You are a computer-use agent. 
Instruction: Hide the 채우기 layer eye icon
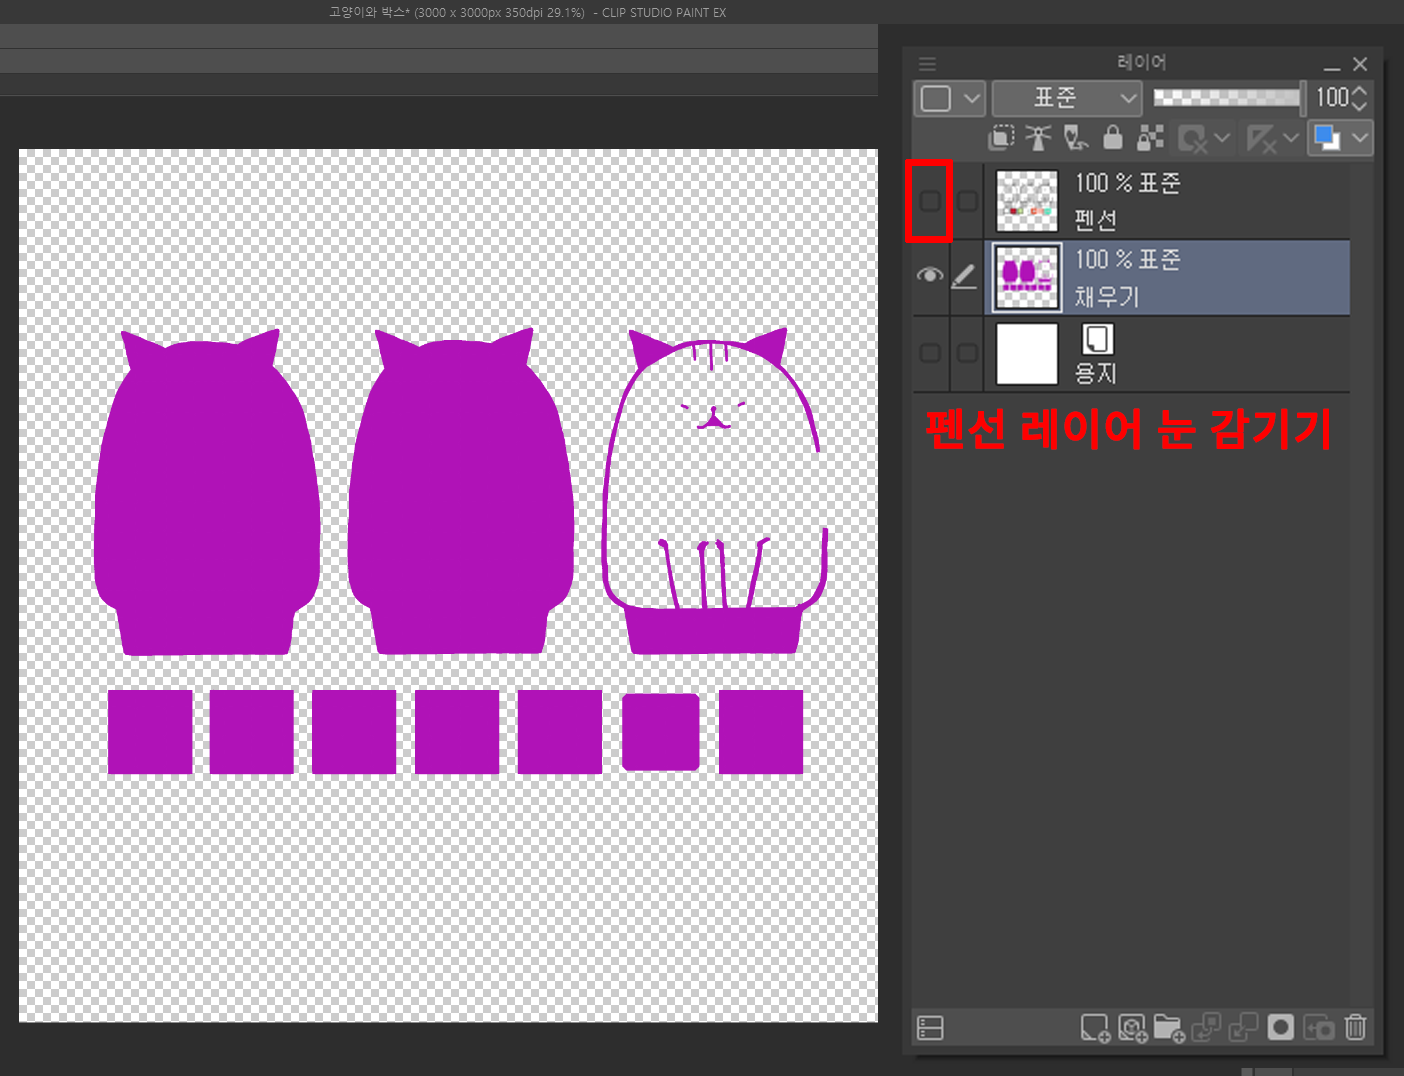pos(929,275)
